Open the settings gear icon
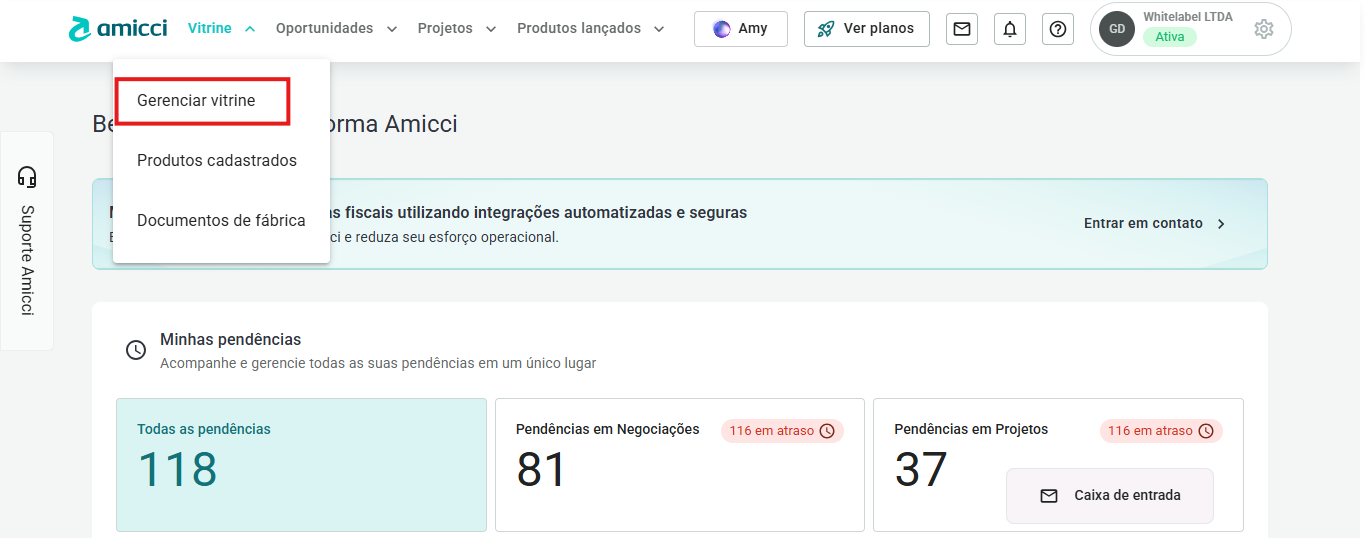The image size is (1365, 538). [1263, 29]
